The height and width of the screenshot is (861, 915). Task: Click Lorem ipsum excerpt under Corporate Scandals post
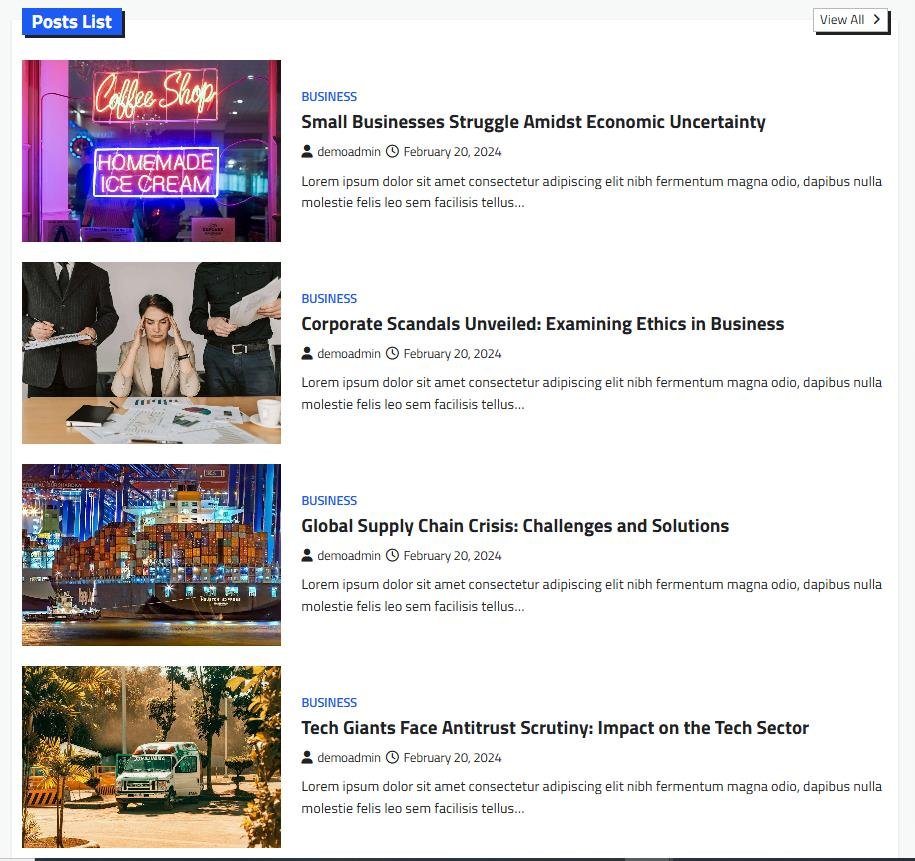(x=591, y=393)
